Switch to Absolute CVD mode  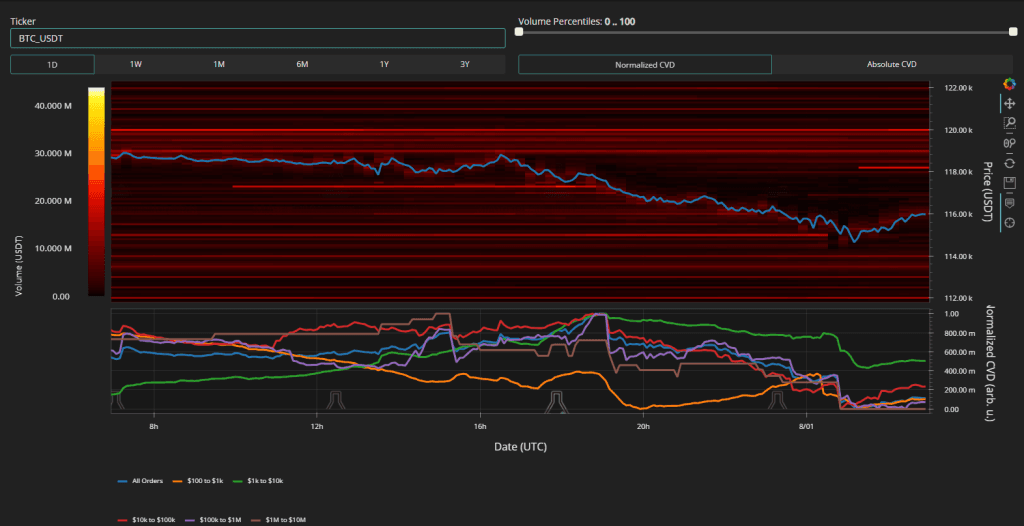pyautogui.click(x=891, y=64)
